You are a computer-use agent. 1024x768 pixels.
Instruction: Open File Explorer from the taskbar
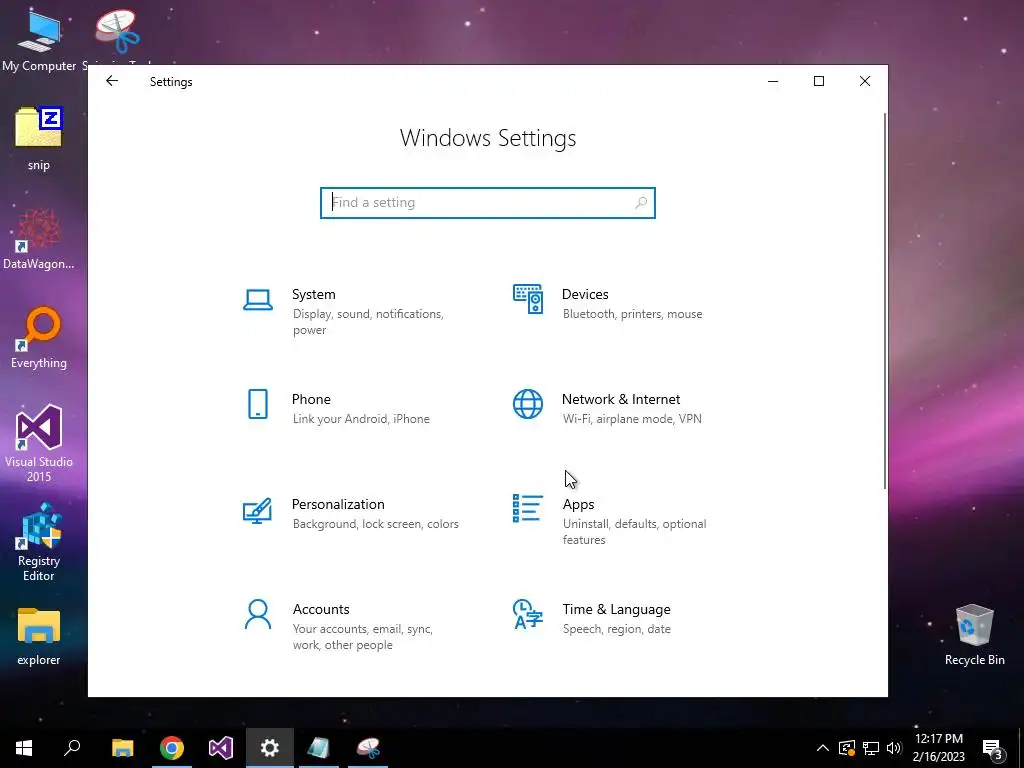(123, 748)
